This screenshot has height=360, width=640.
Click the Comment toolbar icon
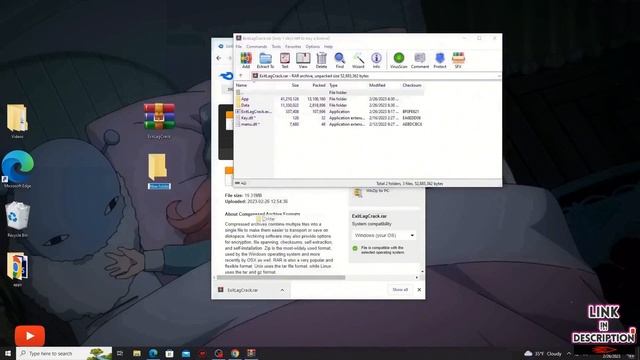pyautogui.click(x=420, y=60)
